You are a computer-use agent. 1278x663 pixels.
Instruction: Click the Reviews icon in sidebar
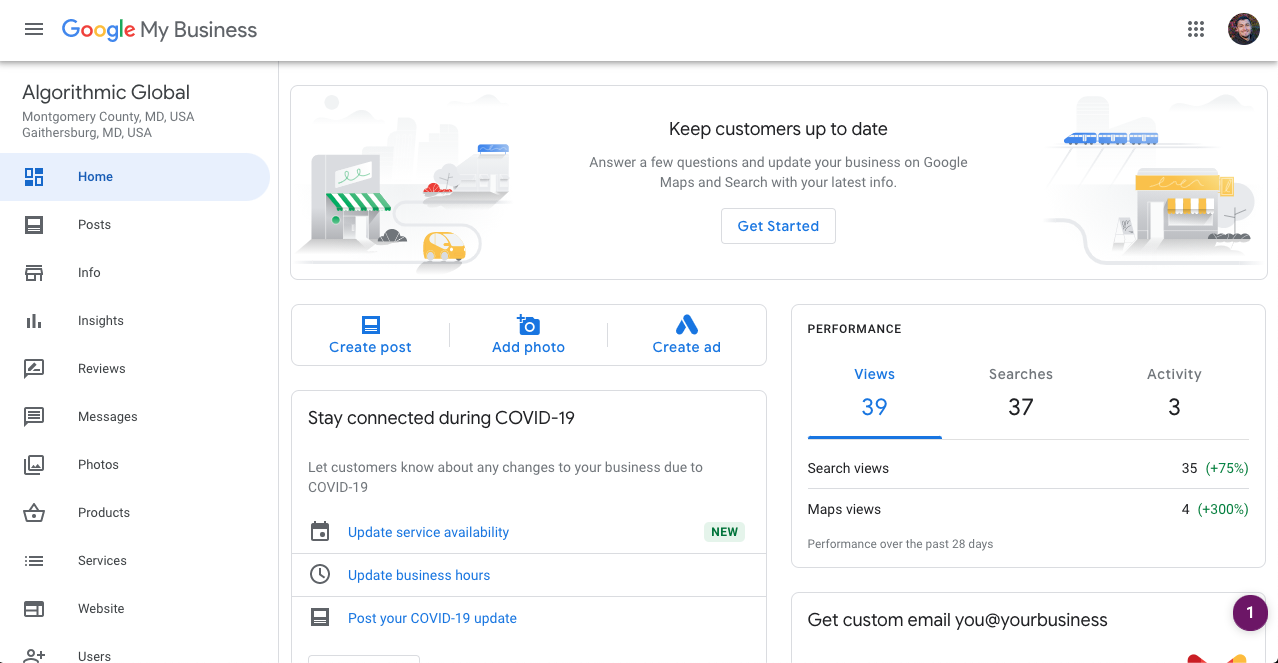[x=34, y=369]
